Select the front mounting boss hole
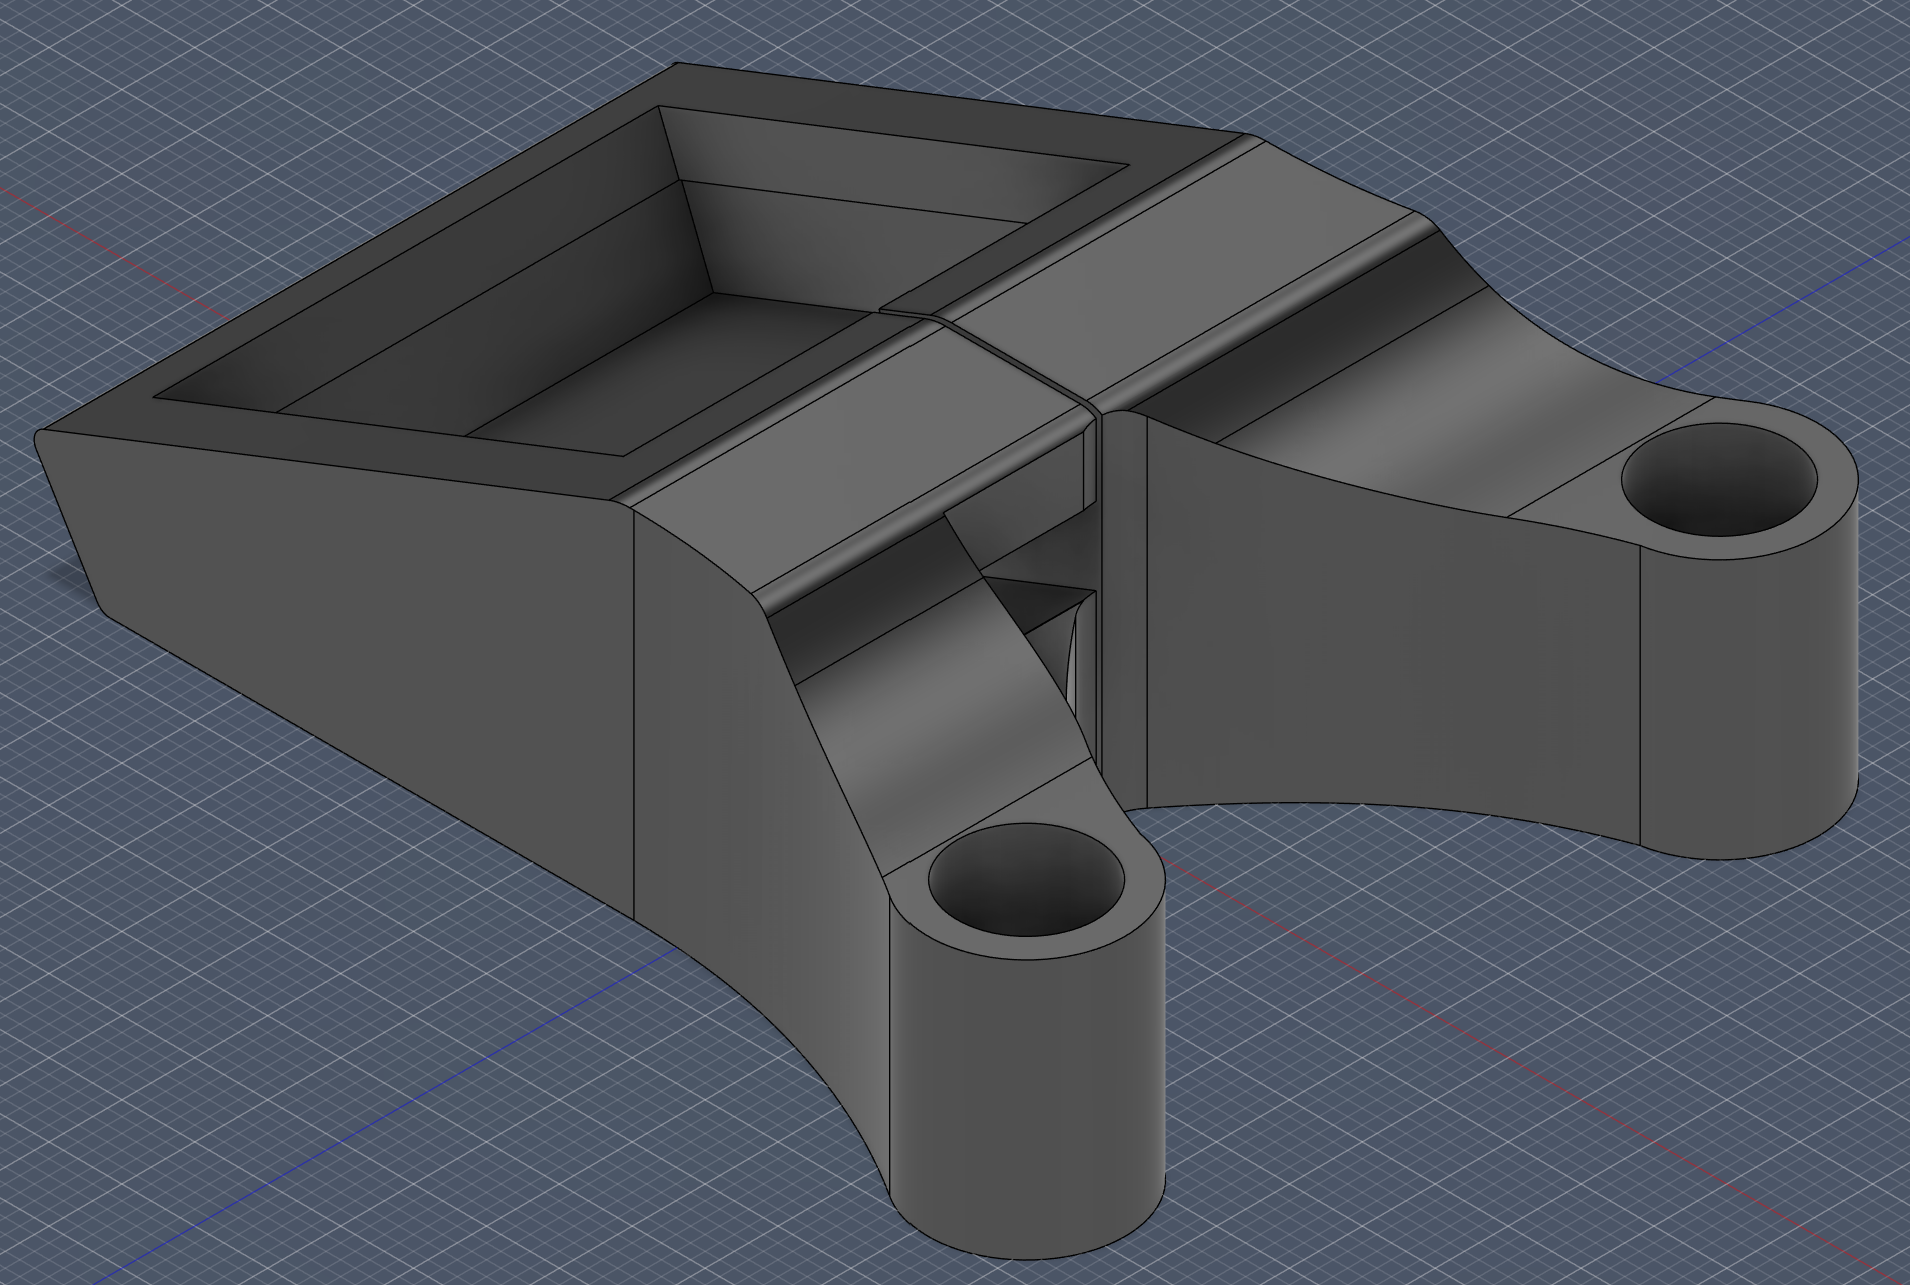Screen dimensions: 1910x1285 (1026, 882)
